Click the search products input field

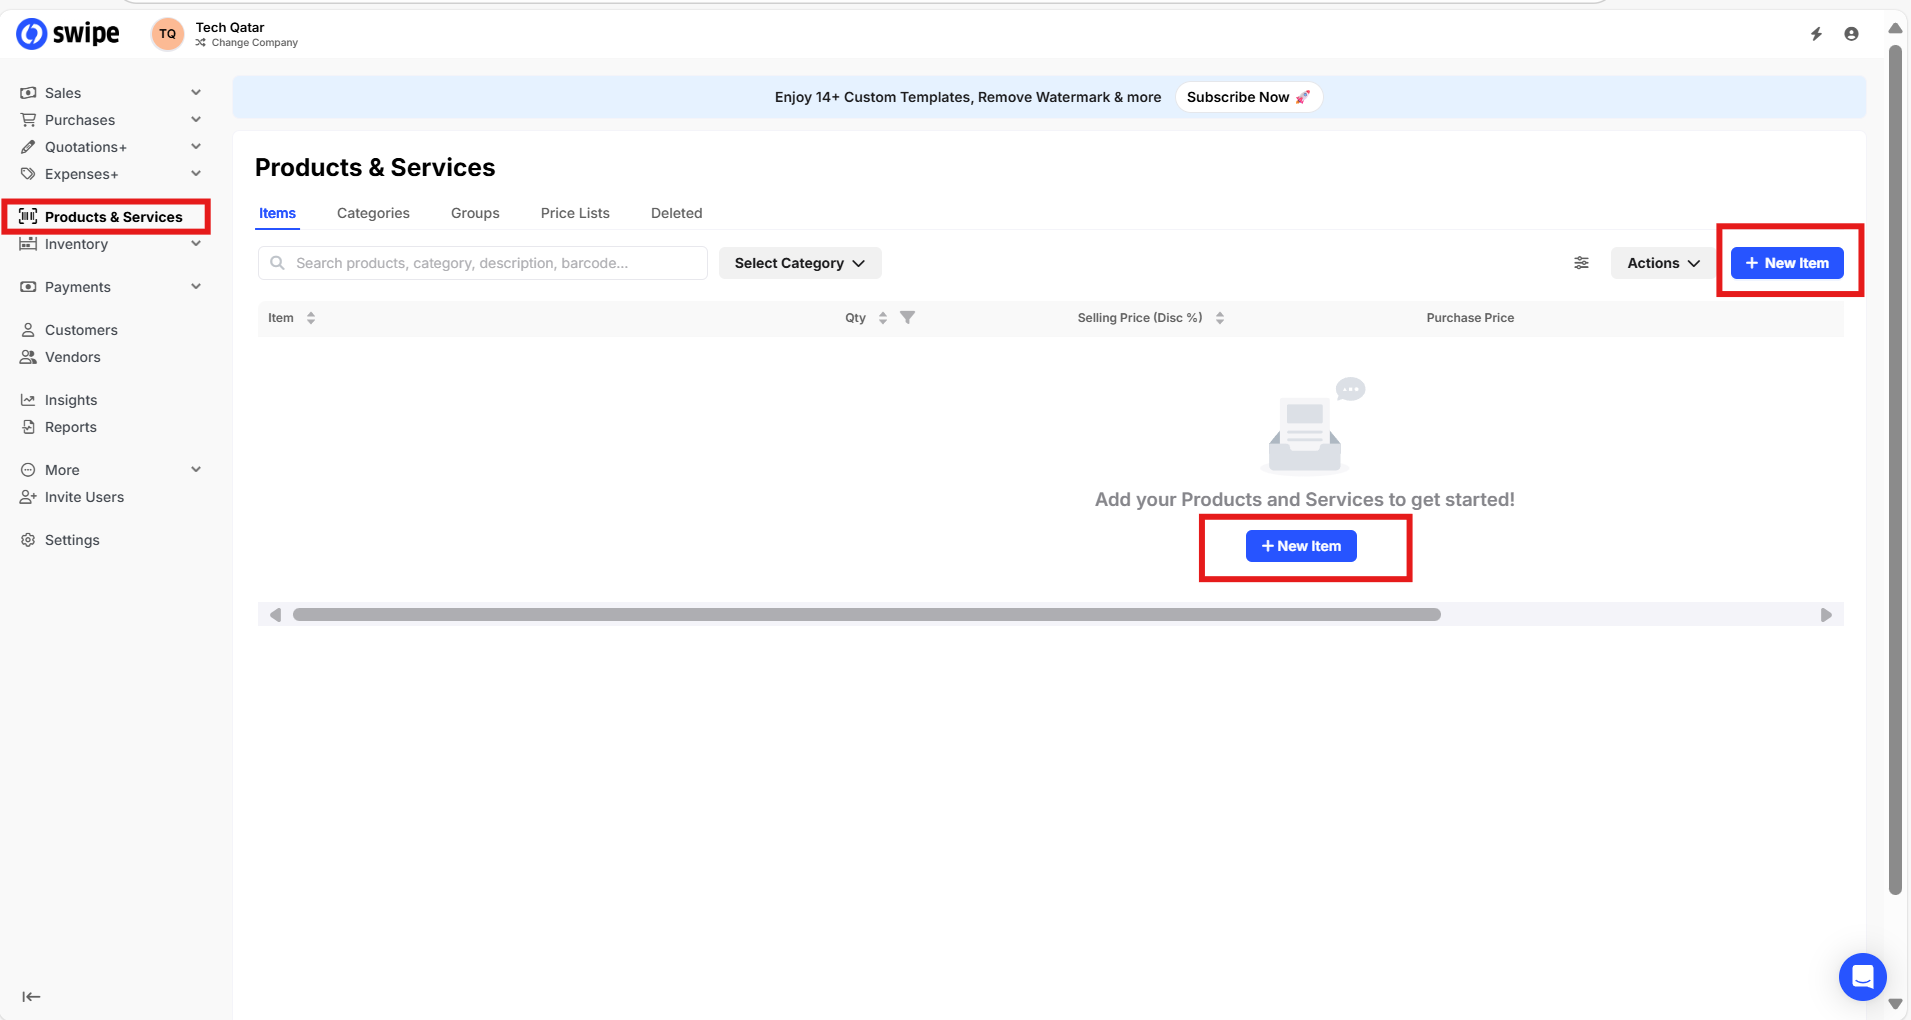(x=483, y=263)
